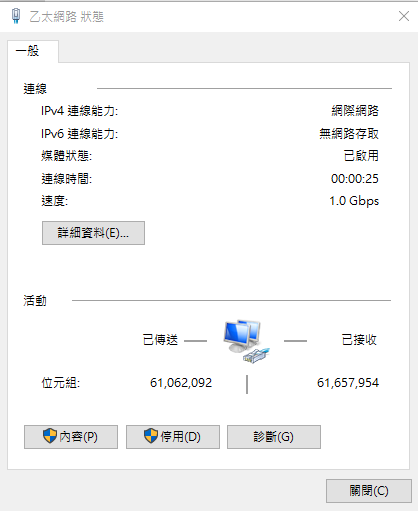The image size is (418, 511).
Task: Click the 已接收 label
Action: 359,340
